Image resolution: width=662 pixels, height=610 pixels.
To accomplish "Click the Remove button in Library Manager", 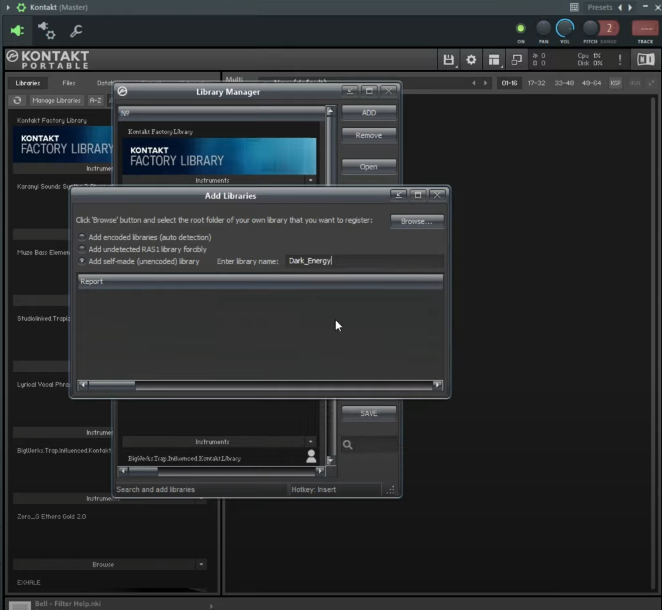I will 369,136.
